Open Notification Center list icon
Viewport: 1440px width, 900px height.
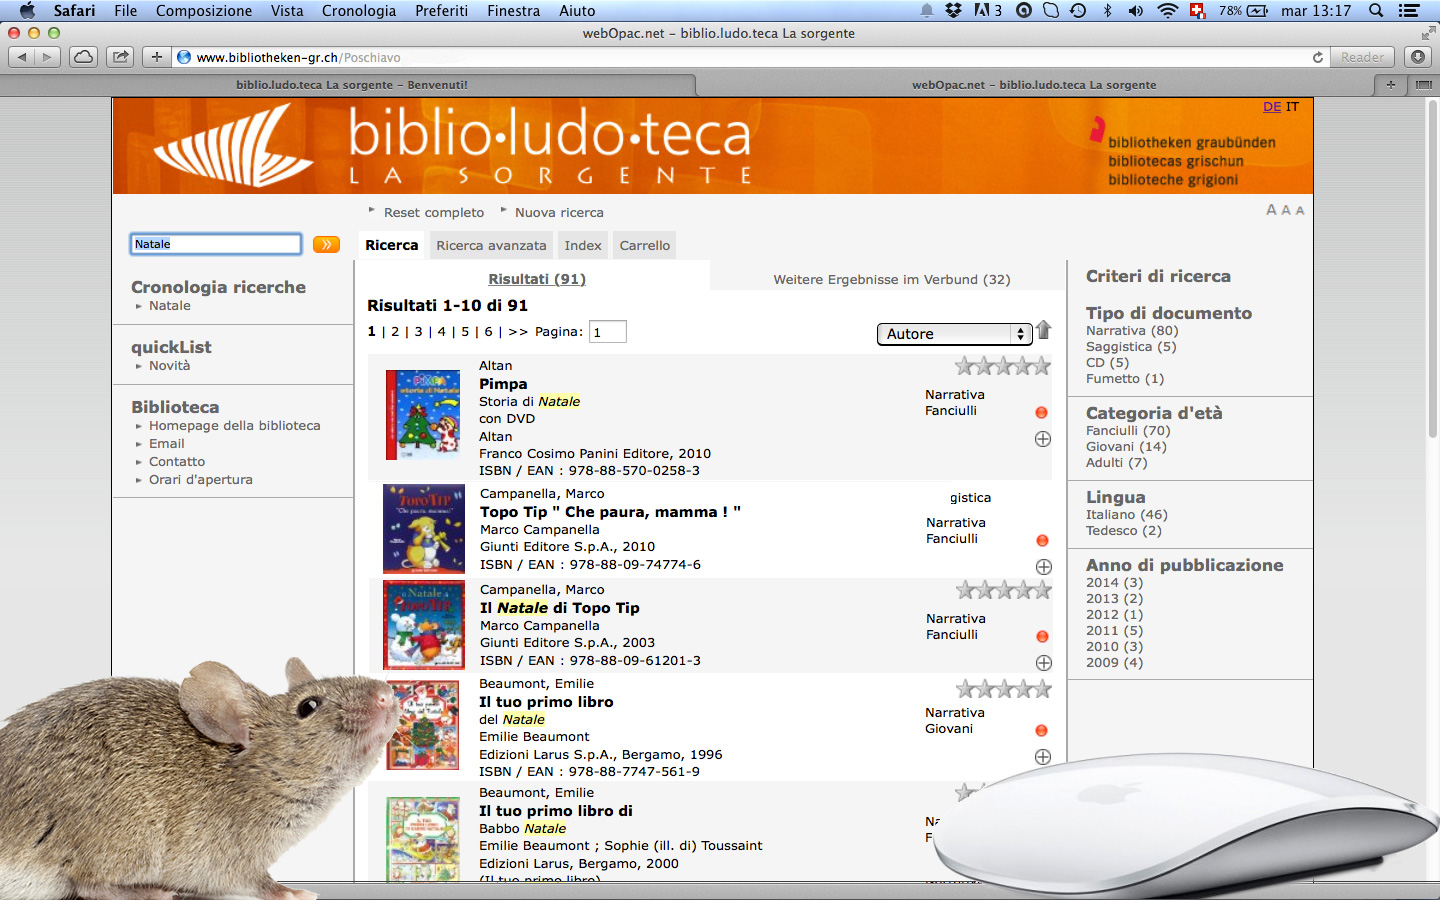coord(1409,11)
